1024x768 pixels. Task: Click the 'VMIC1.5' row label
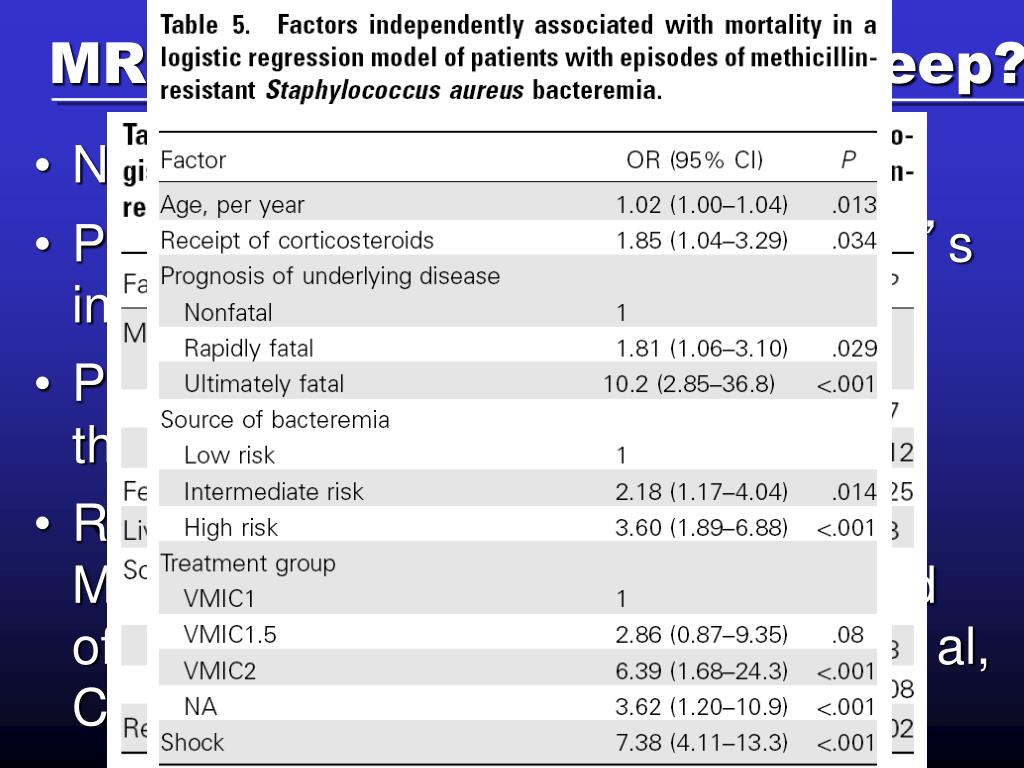point(230,635)
